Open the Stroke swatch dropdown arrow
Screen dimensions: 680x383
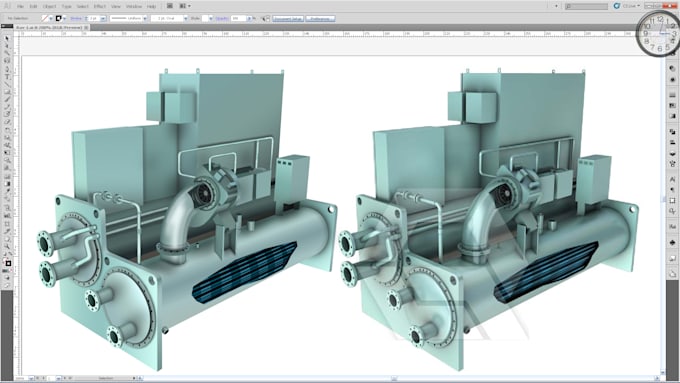click(x=64, y=19)
